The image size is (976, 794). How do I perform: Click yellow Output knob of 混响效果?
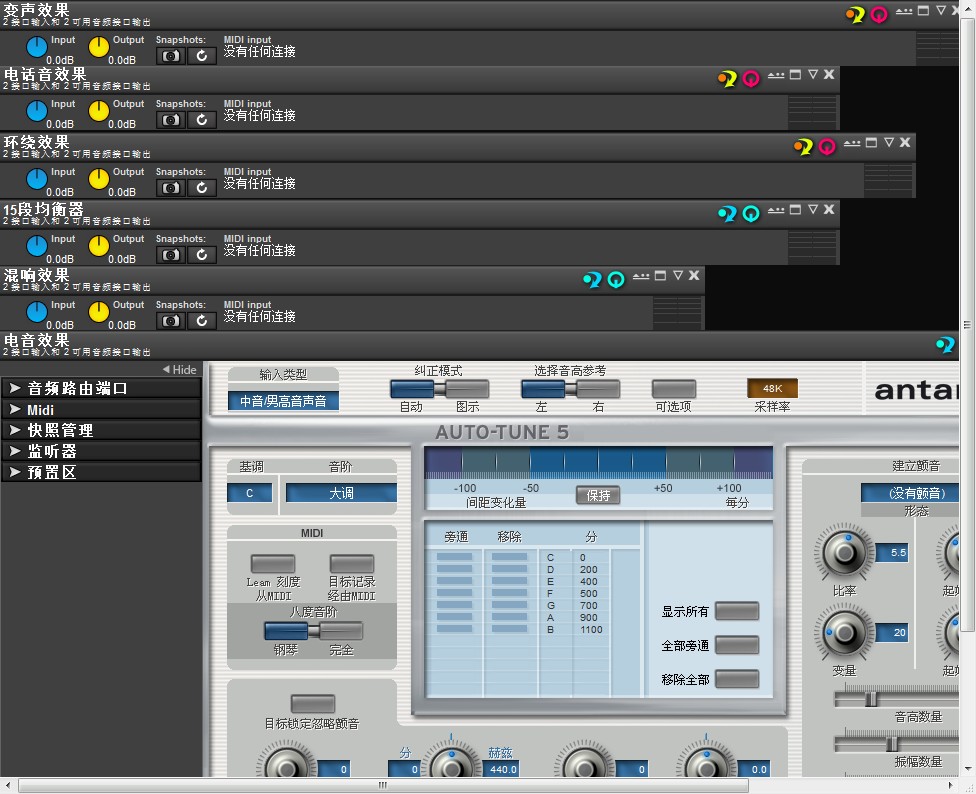pyautogui.click(x=98, y=312)
